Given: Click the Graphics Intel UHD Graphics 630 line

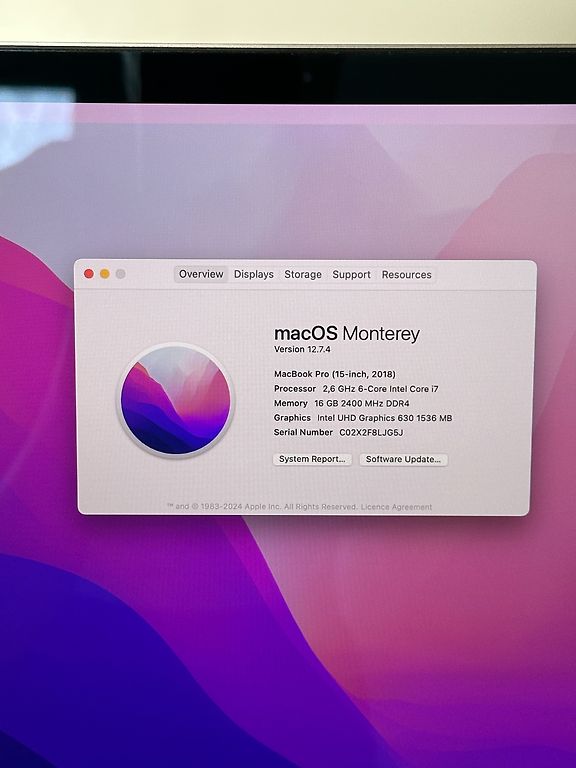Looking at the screenshot, I should [363, 418].
